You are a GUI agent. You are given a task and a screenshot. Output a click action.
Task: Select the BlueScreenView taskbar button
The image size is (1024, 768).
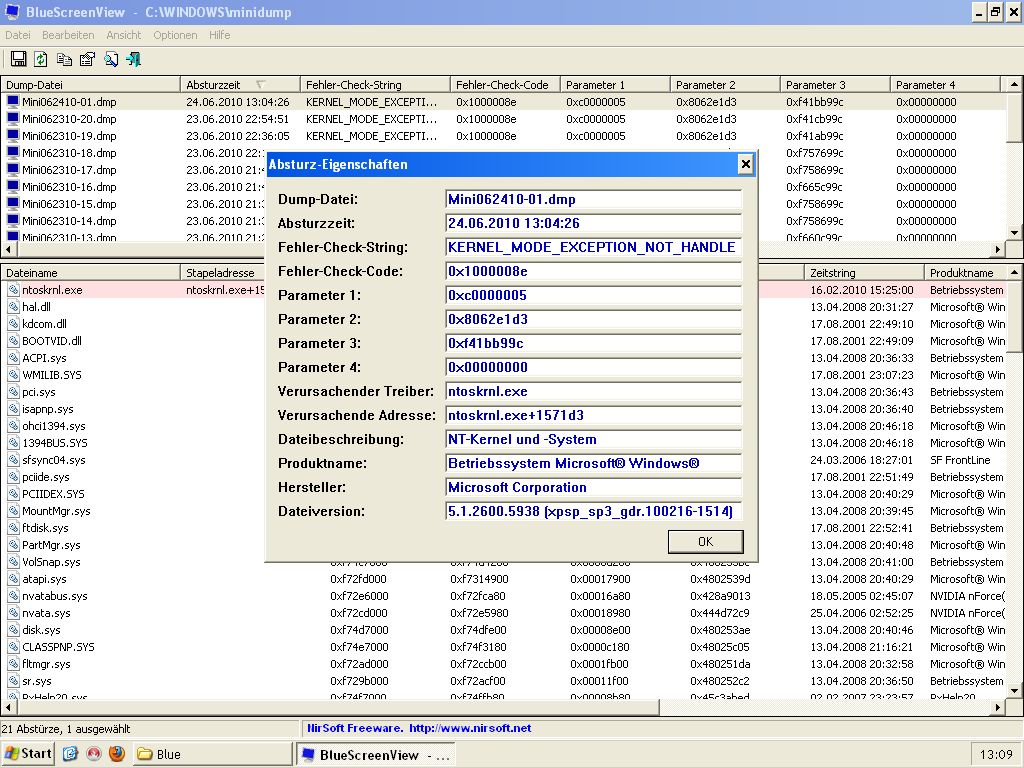pos(376,754)
